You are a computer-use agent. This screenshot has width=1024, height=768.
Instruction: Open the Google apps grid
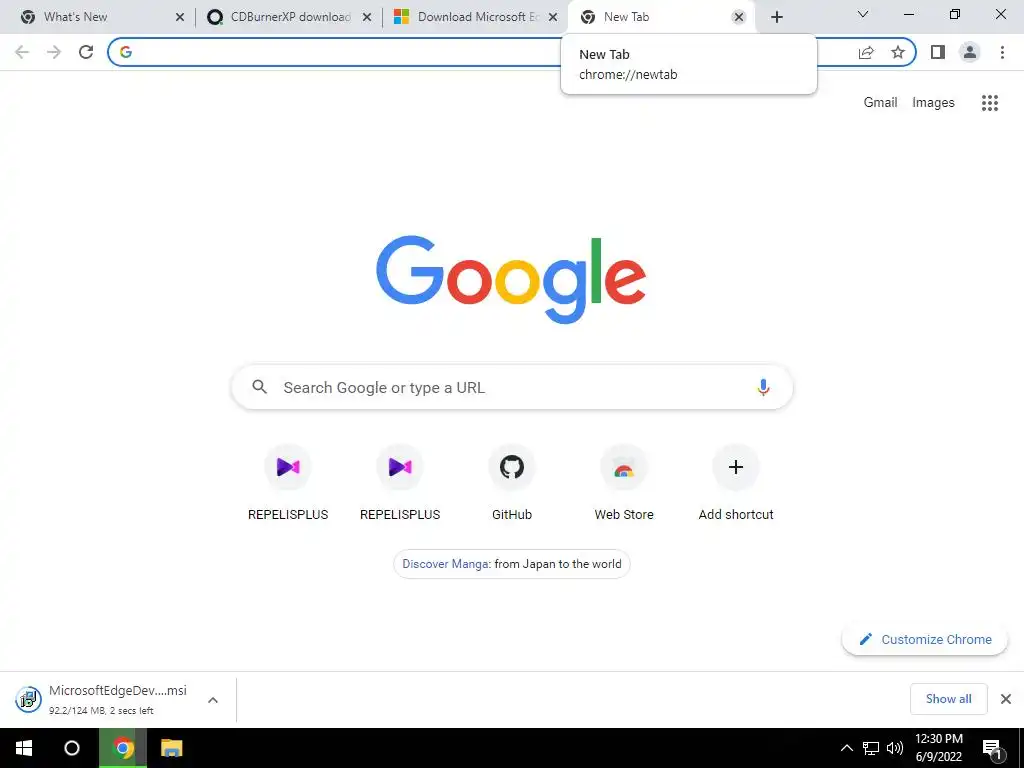pyautogui.click(x=989, y=103)
